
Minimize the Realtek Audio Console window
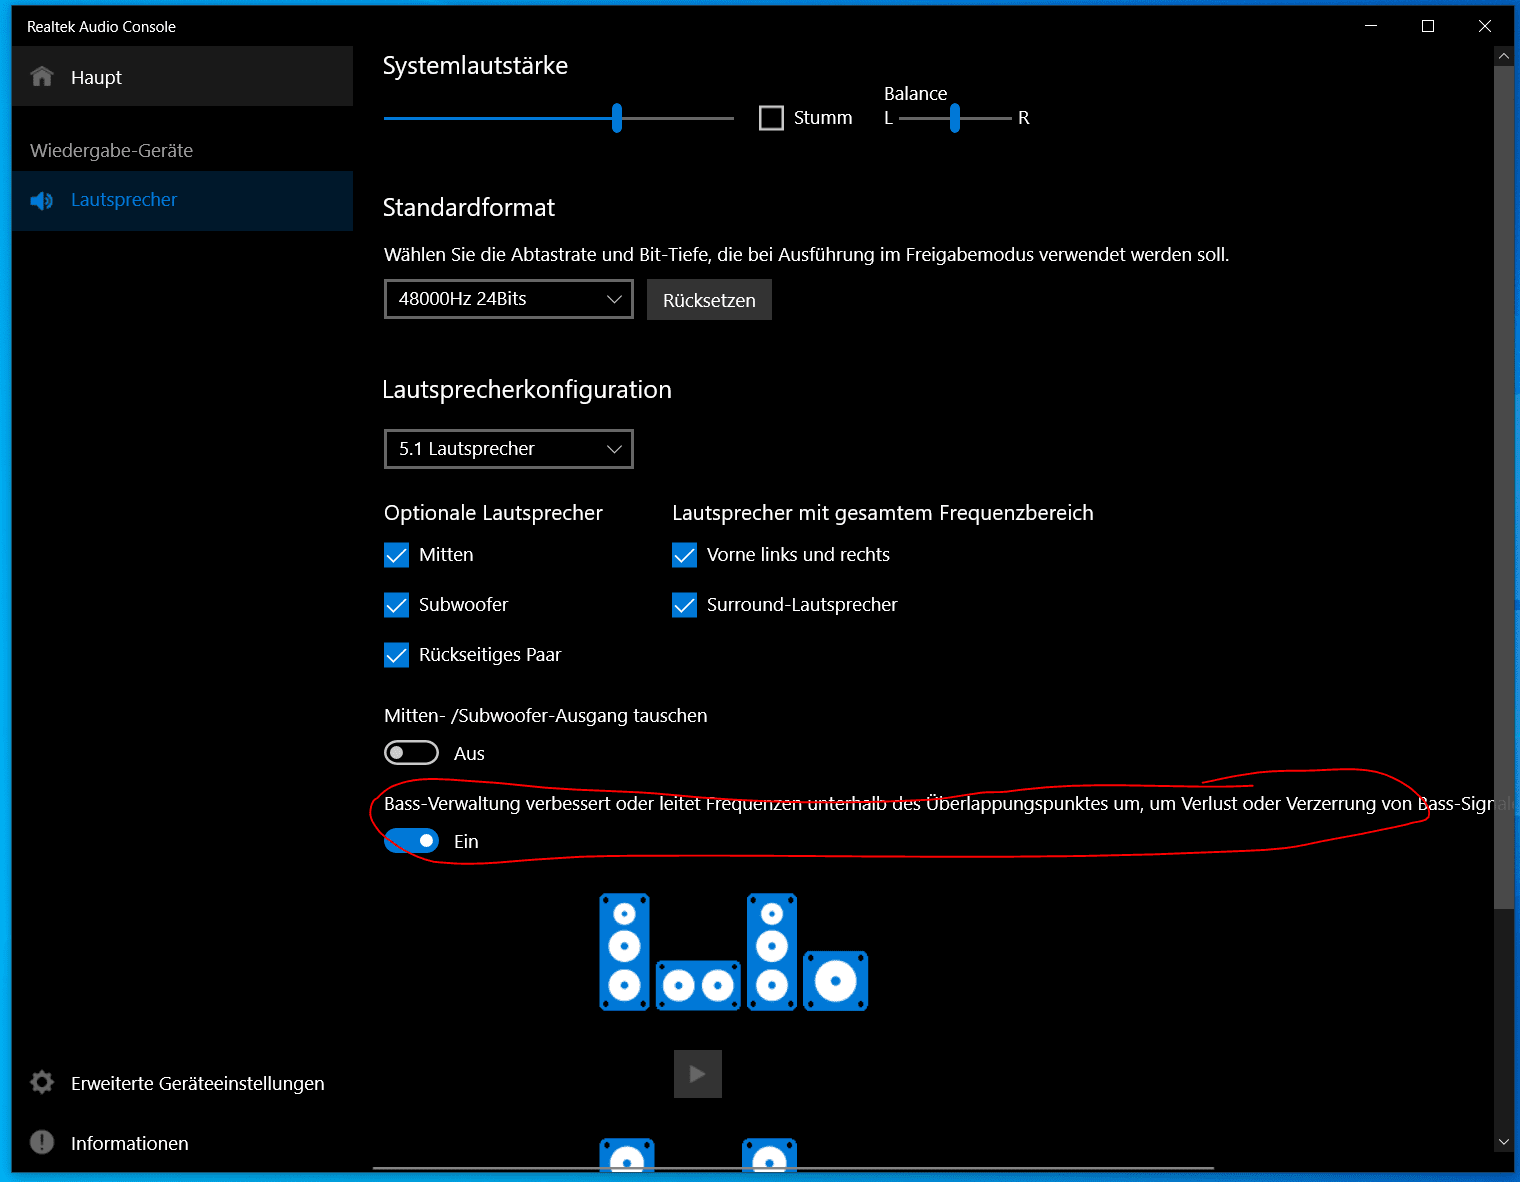click(x=1371, y=26)
